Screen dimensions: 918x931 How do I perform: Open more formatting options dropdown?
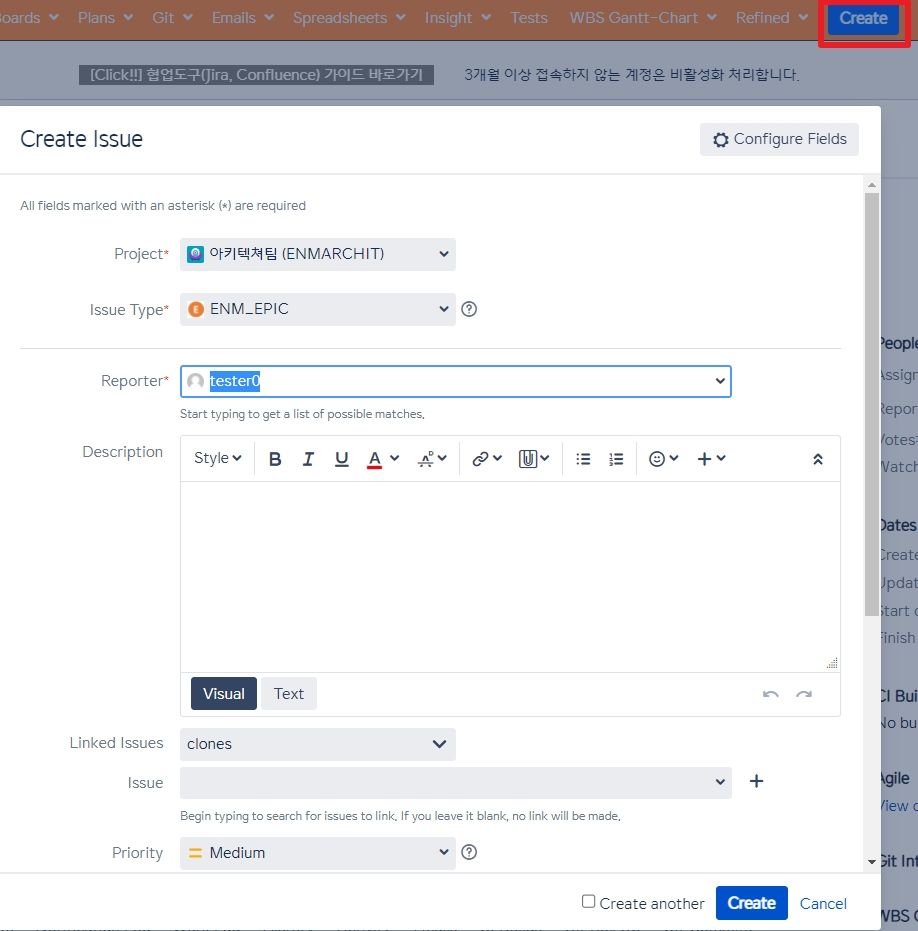pos(432,459)
